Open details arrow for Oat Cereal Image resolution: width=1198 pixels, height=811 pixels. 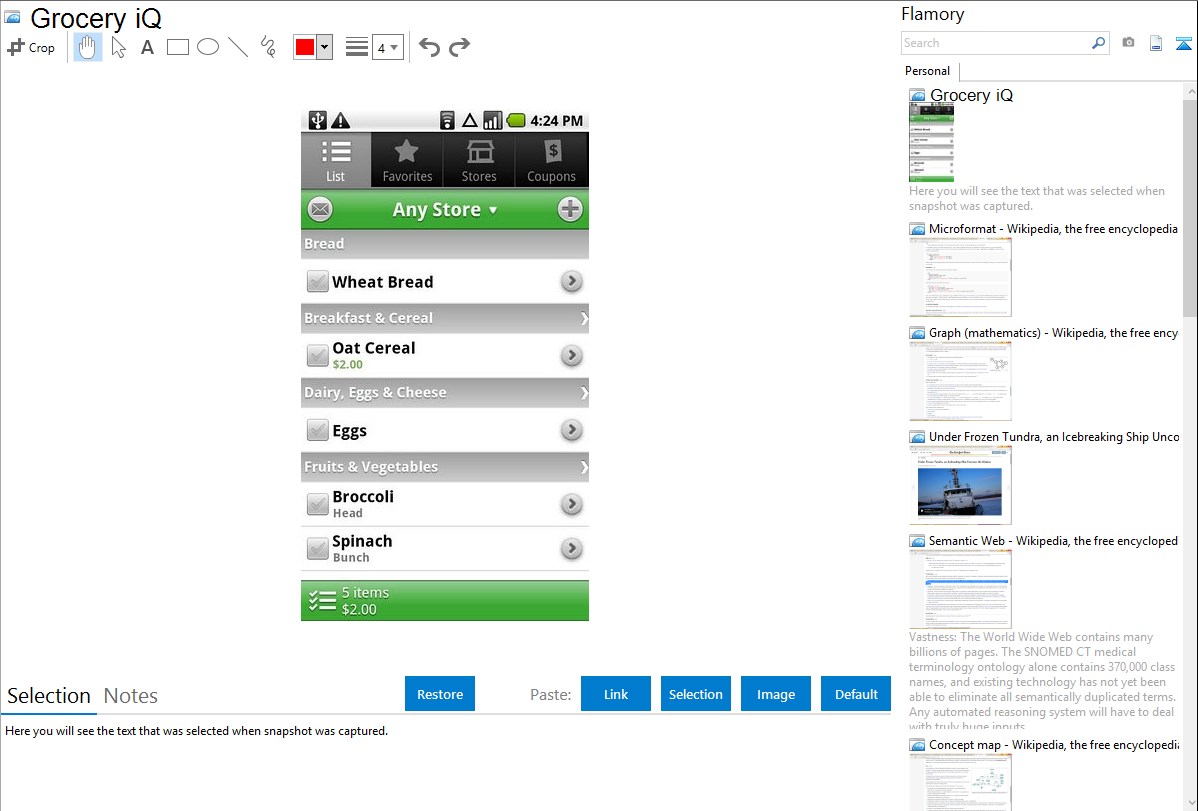(571, 355)
